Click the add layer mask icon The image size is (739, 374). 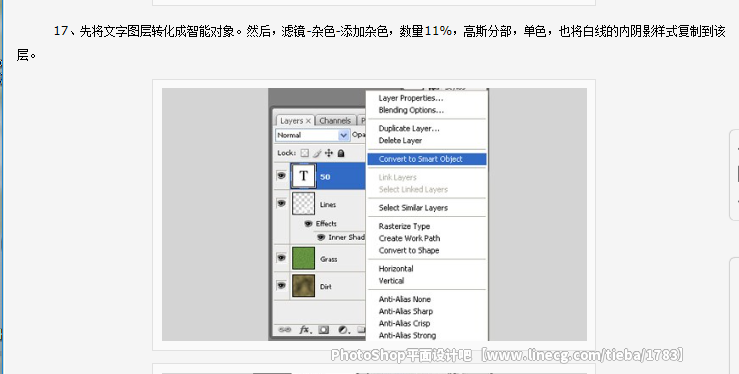click(324, 330)
